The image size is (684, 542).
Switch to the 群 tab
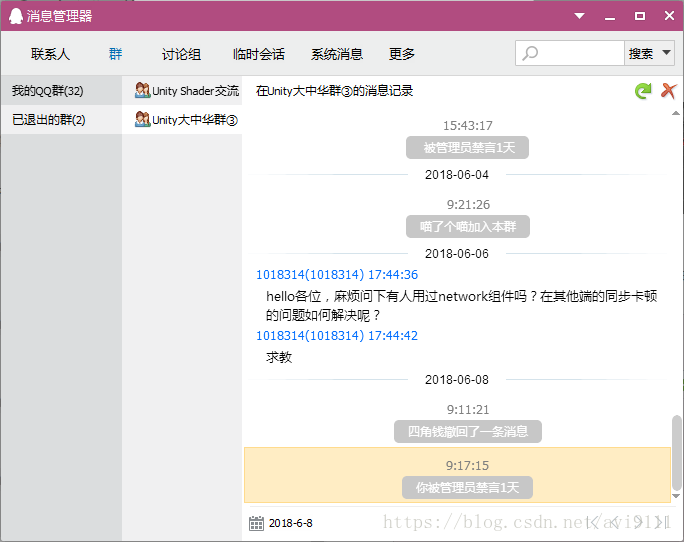click(x=115, y=54)
